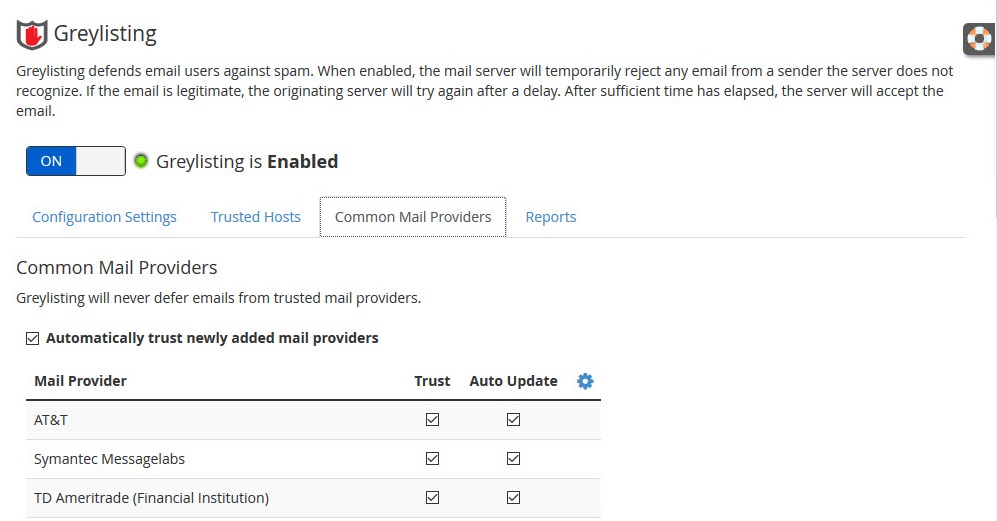This screenshot has height=521, width=997.
Task: Open the Trusted Hosts tab
Action: [x=256, y=217]
